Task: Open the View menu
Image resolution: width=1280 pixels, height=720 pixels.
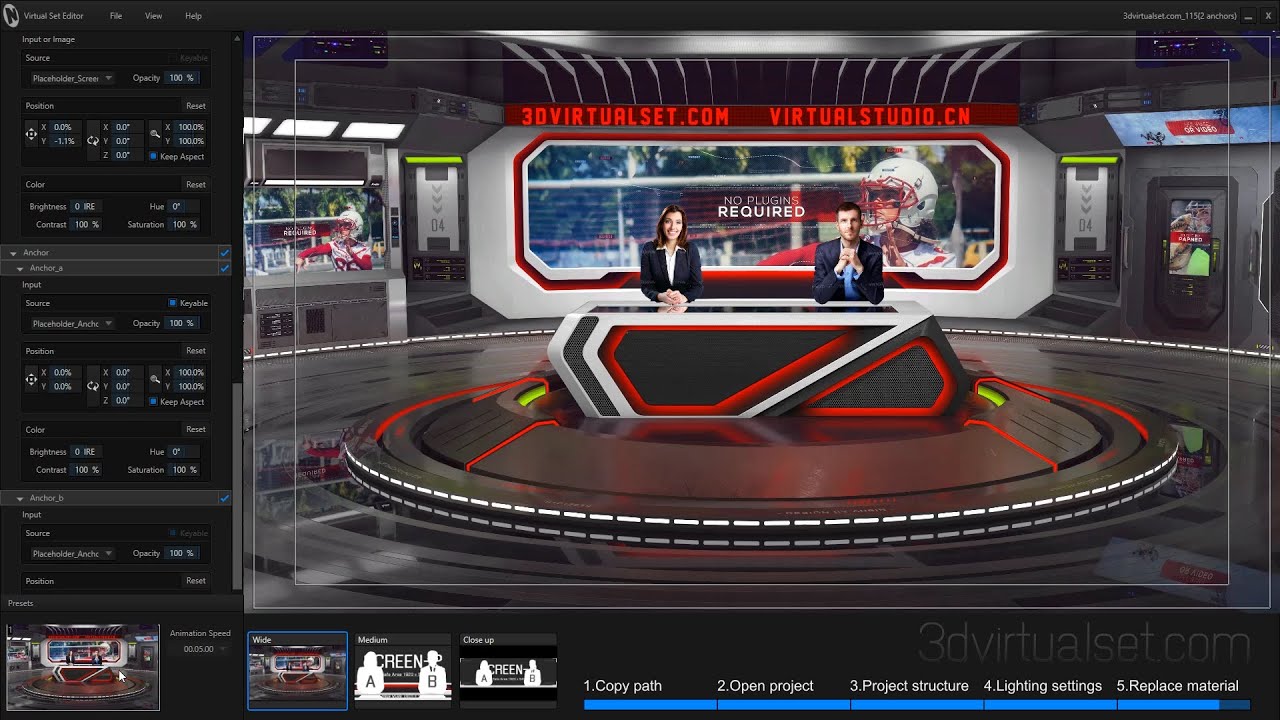Action: [153, 16]
